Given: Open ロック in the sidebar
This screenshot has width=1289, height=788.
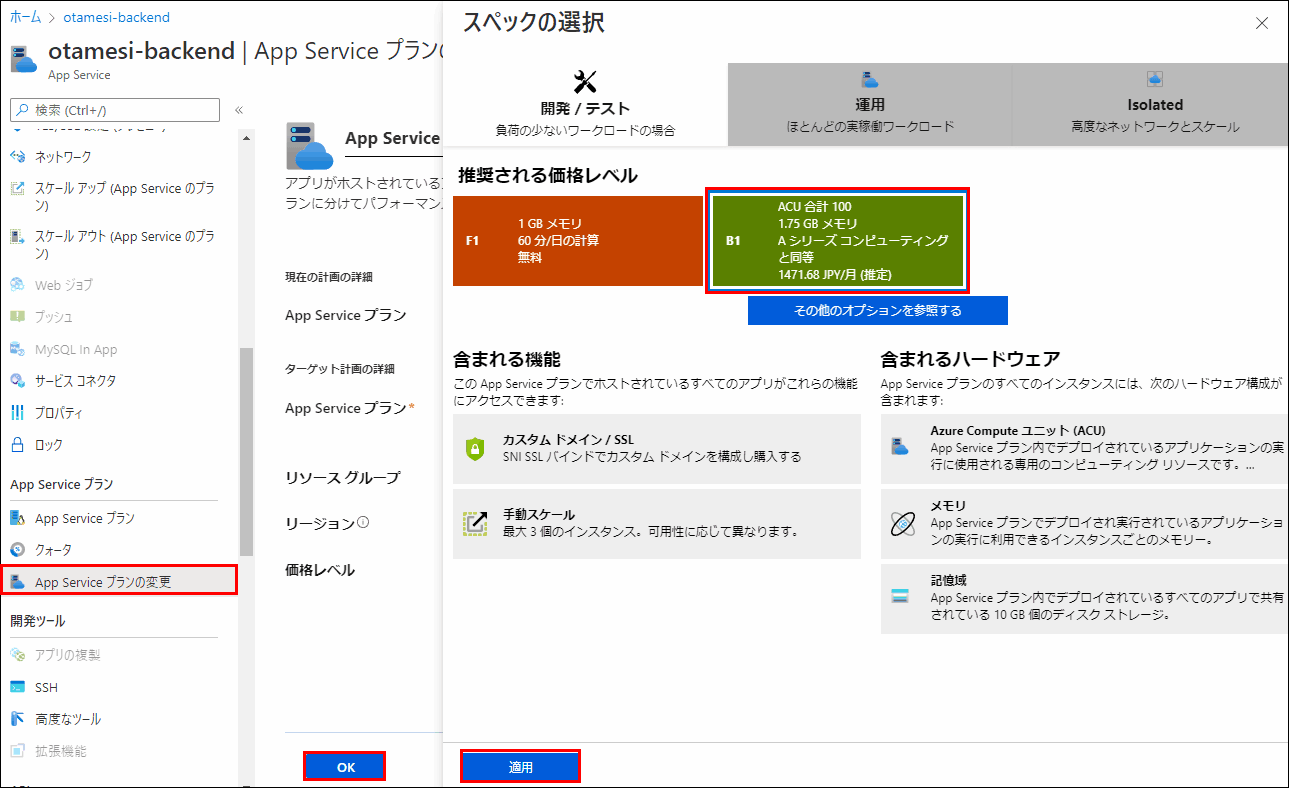Looking at the screenshot, I should 49,445.
